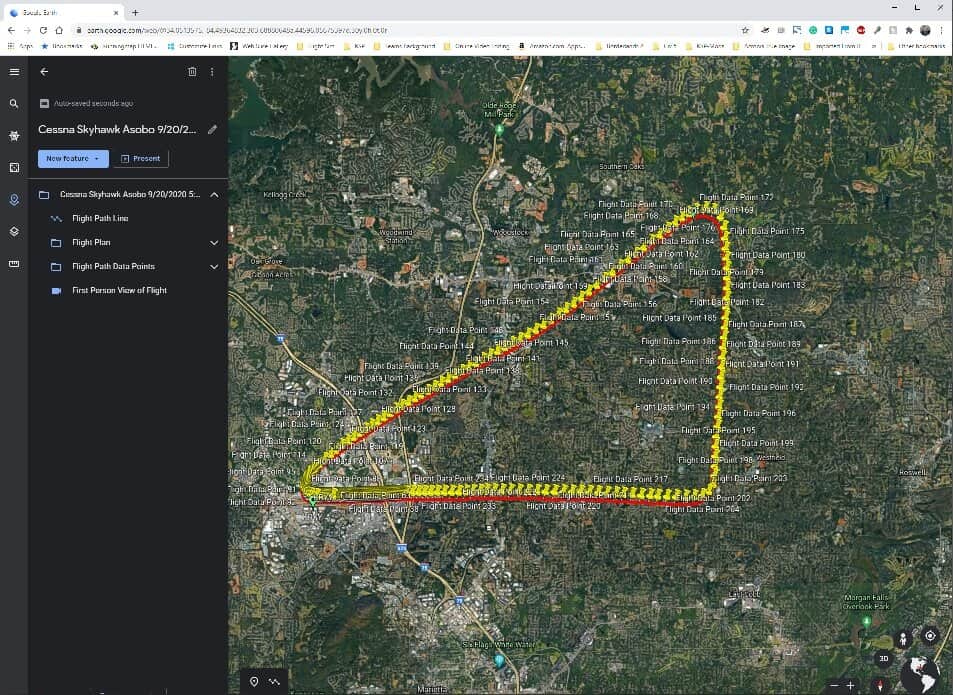Edit project title with pencil icon
Viewport: 953px width, 695px height.
[x=212, y=129]
